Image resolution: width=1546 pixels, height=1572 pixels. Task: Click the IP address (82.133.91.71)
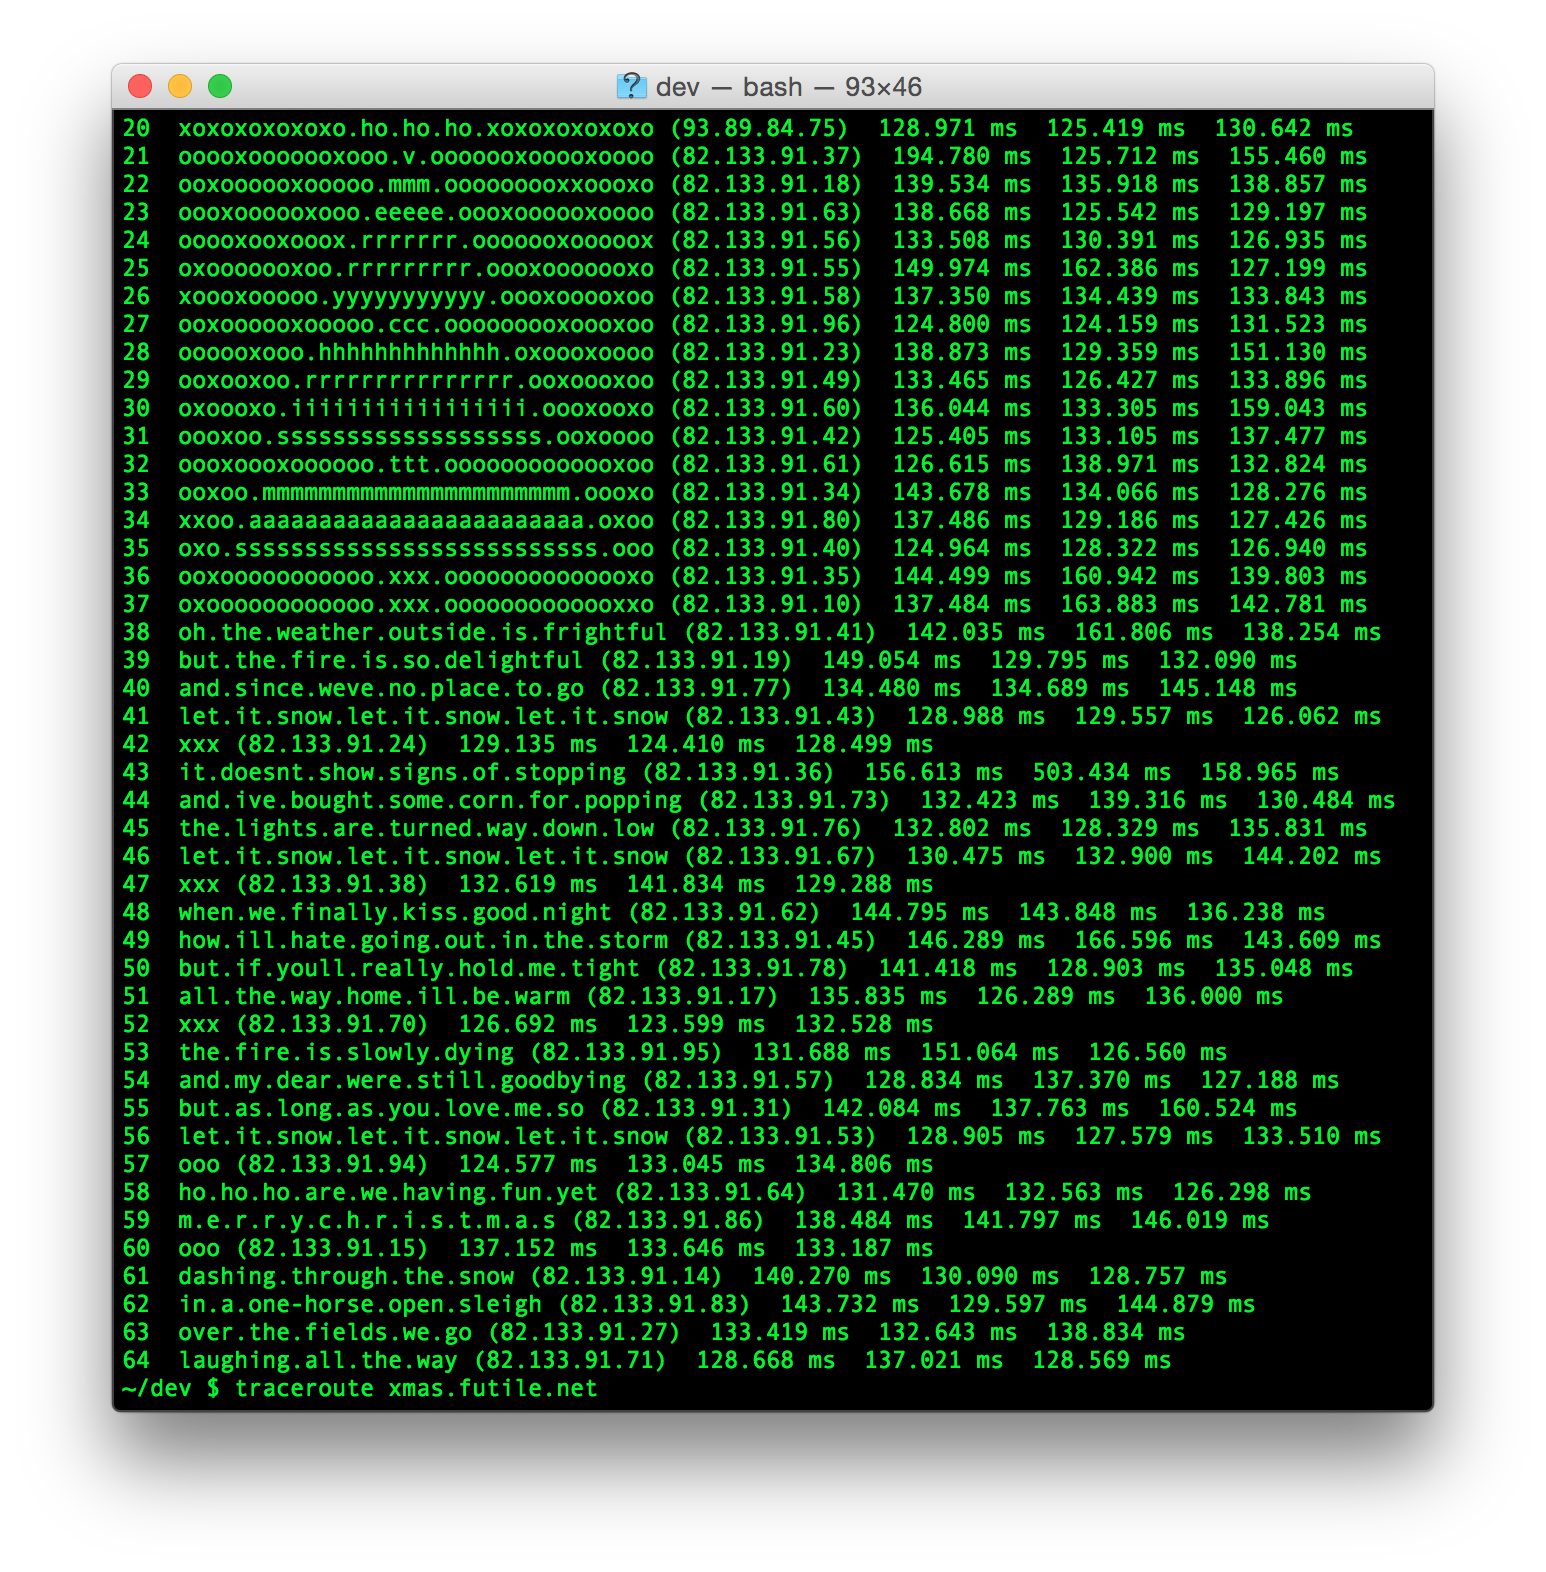pos(570,1360)
